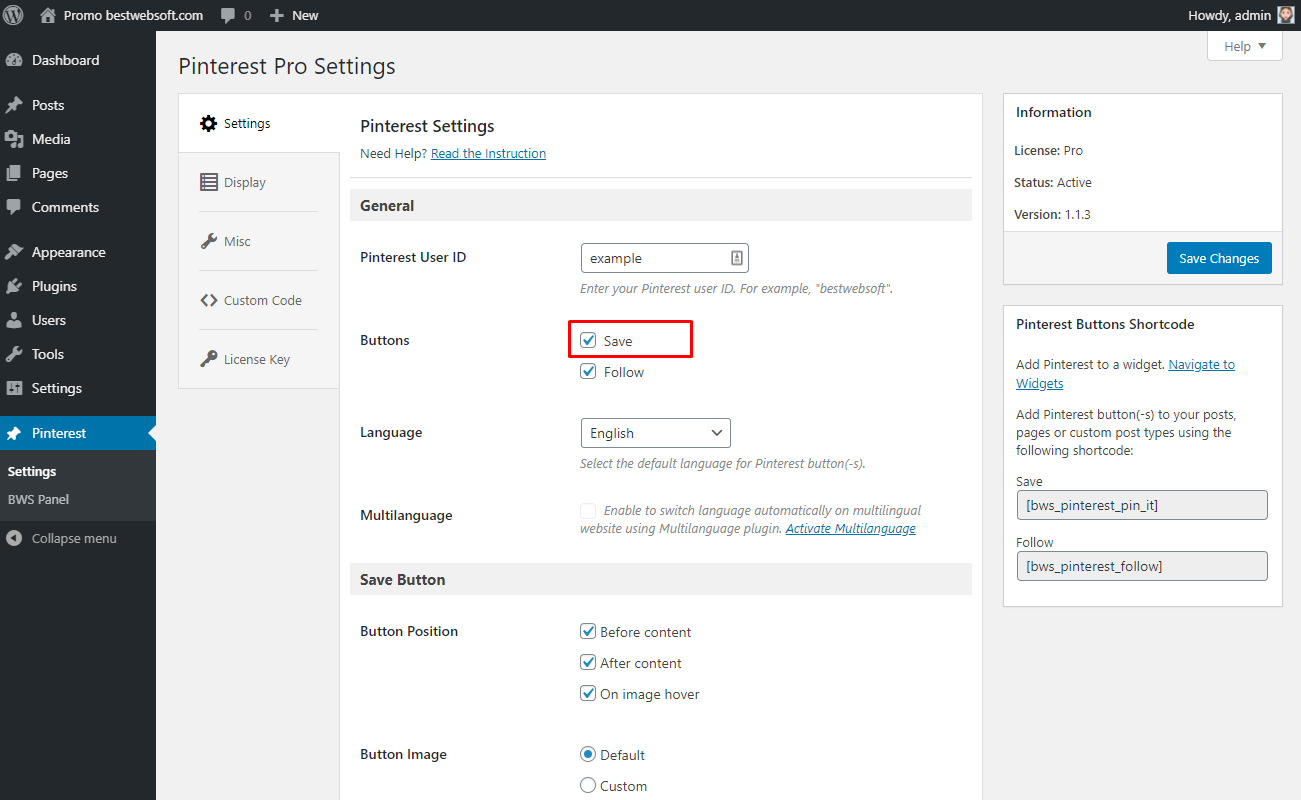Click Promo bestwebsoft.com site link
Viewport: 1301px width, 800px height.
click(x=133, y=15)
